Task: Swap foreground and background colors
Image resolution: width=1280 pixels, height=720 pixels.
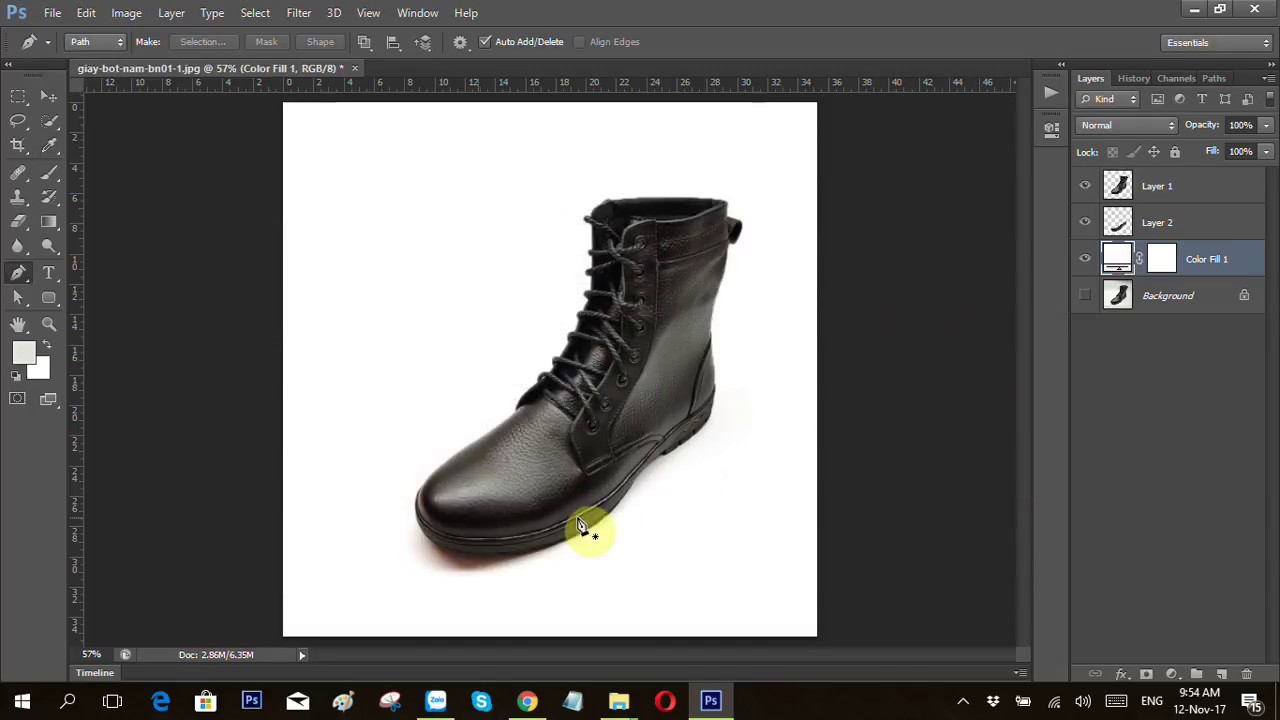Action: (x=46, y=344)
